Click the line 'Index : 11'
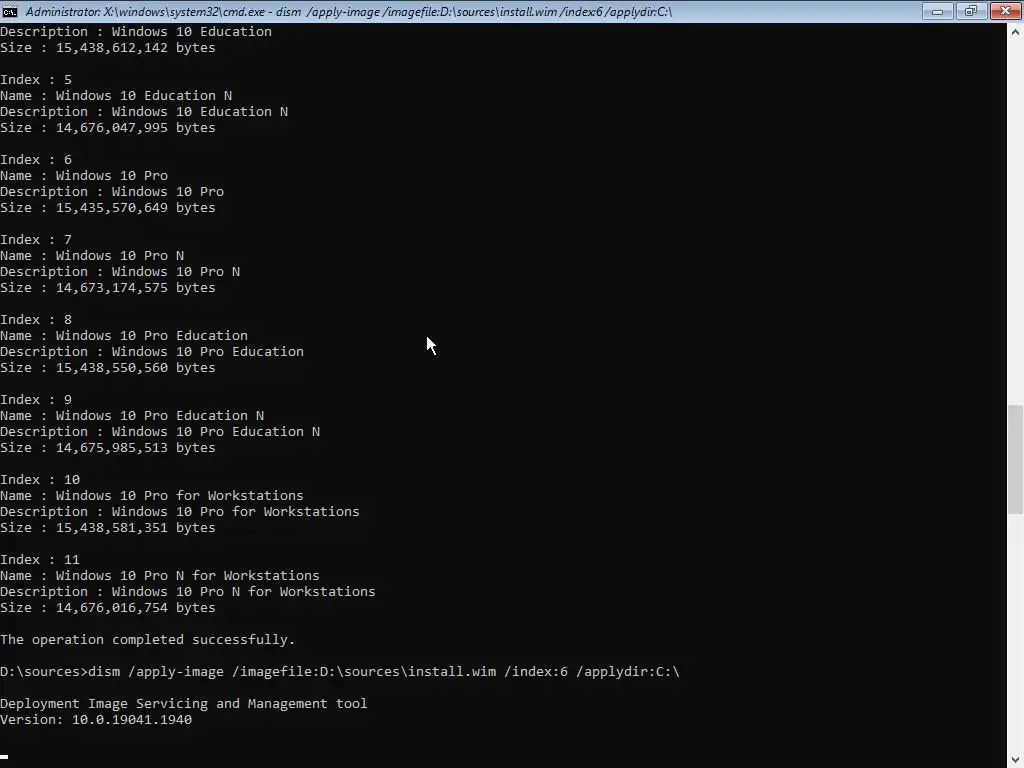The image size is (1024, 768). point(40,560)
